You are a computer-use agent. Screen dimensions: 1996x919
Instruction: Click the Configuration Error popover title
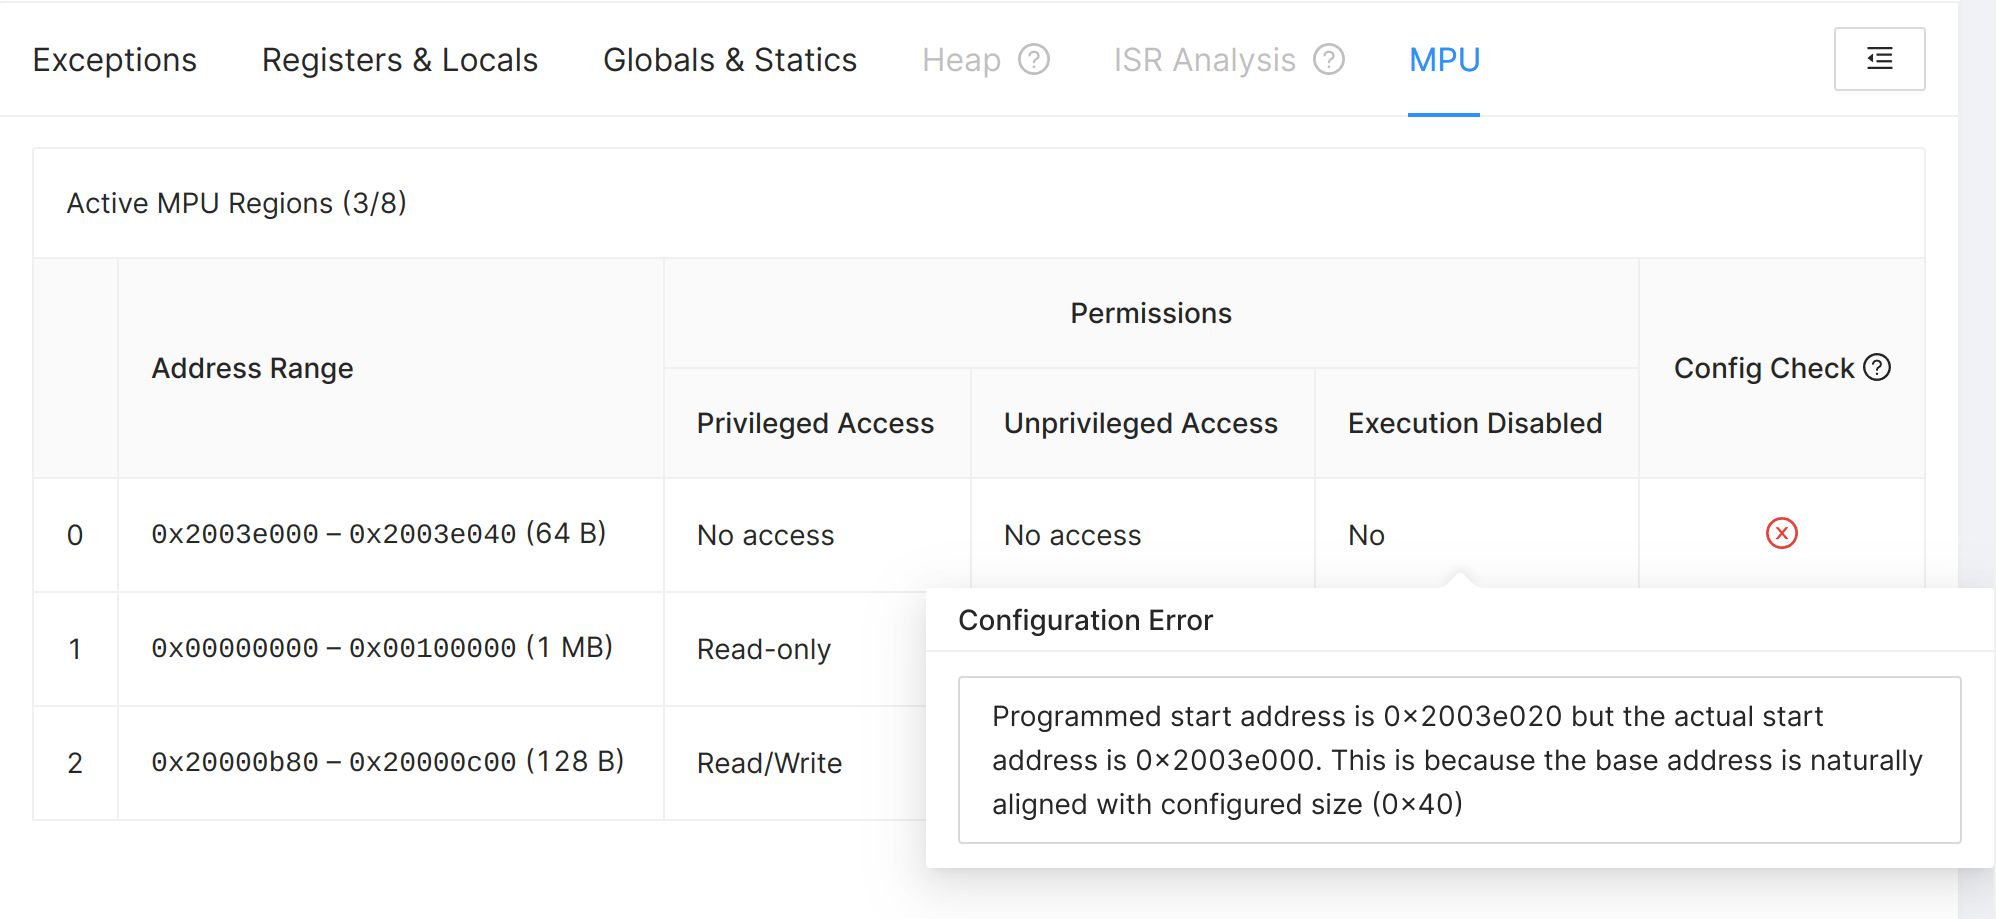[x=1085, y=621]
